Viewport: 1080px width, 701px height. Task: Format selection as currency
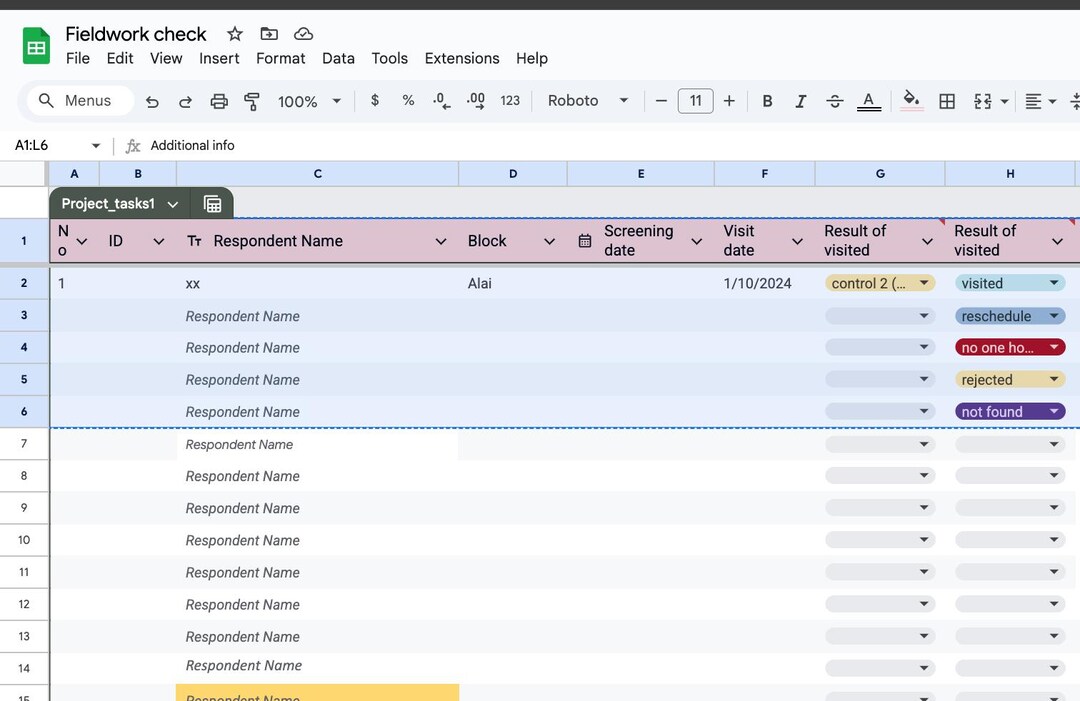(374, 100)
